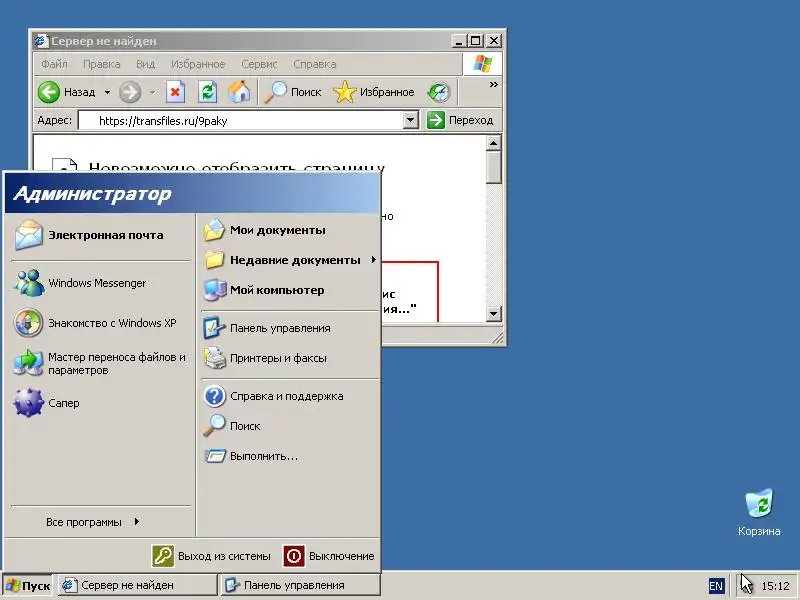
Task: Open Electronic mail (Электронная почта) in Start menu
Action: 101,235
